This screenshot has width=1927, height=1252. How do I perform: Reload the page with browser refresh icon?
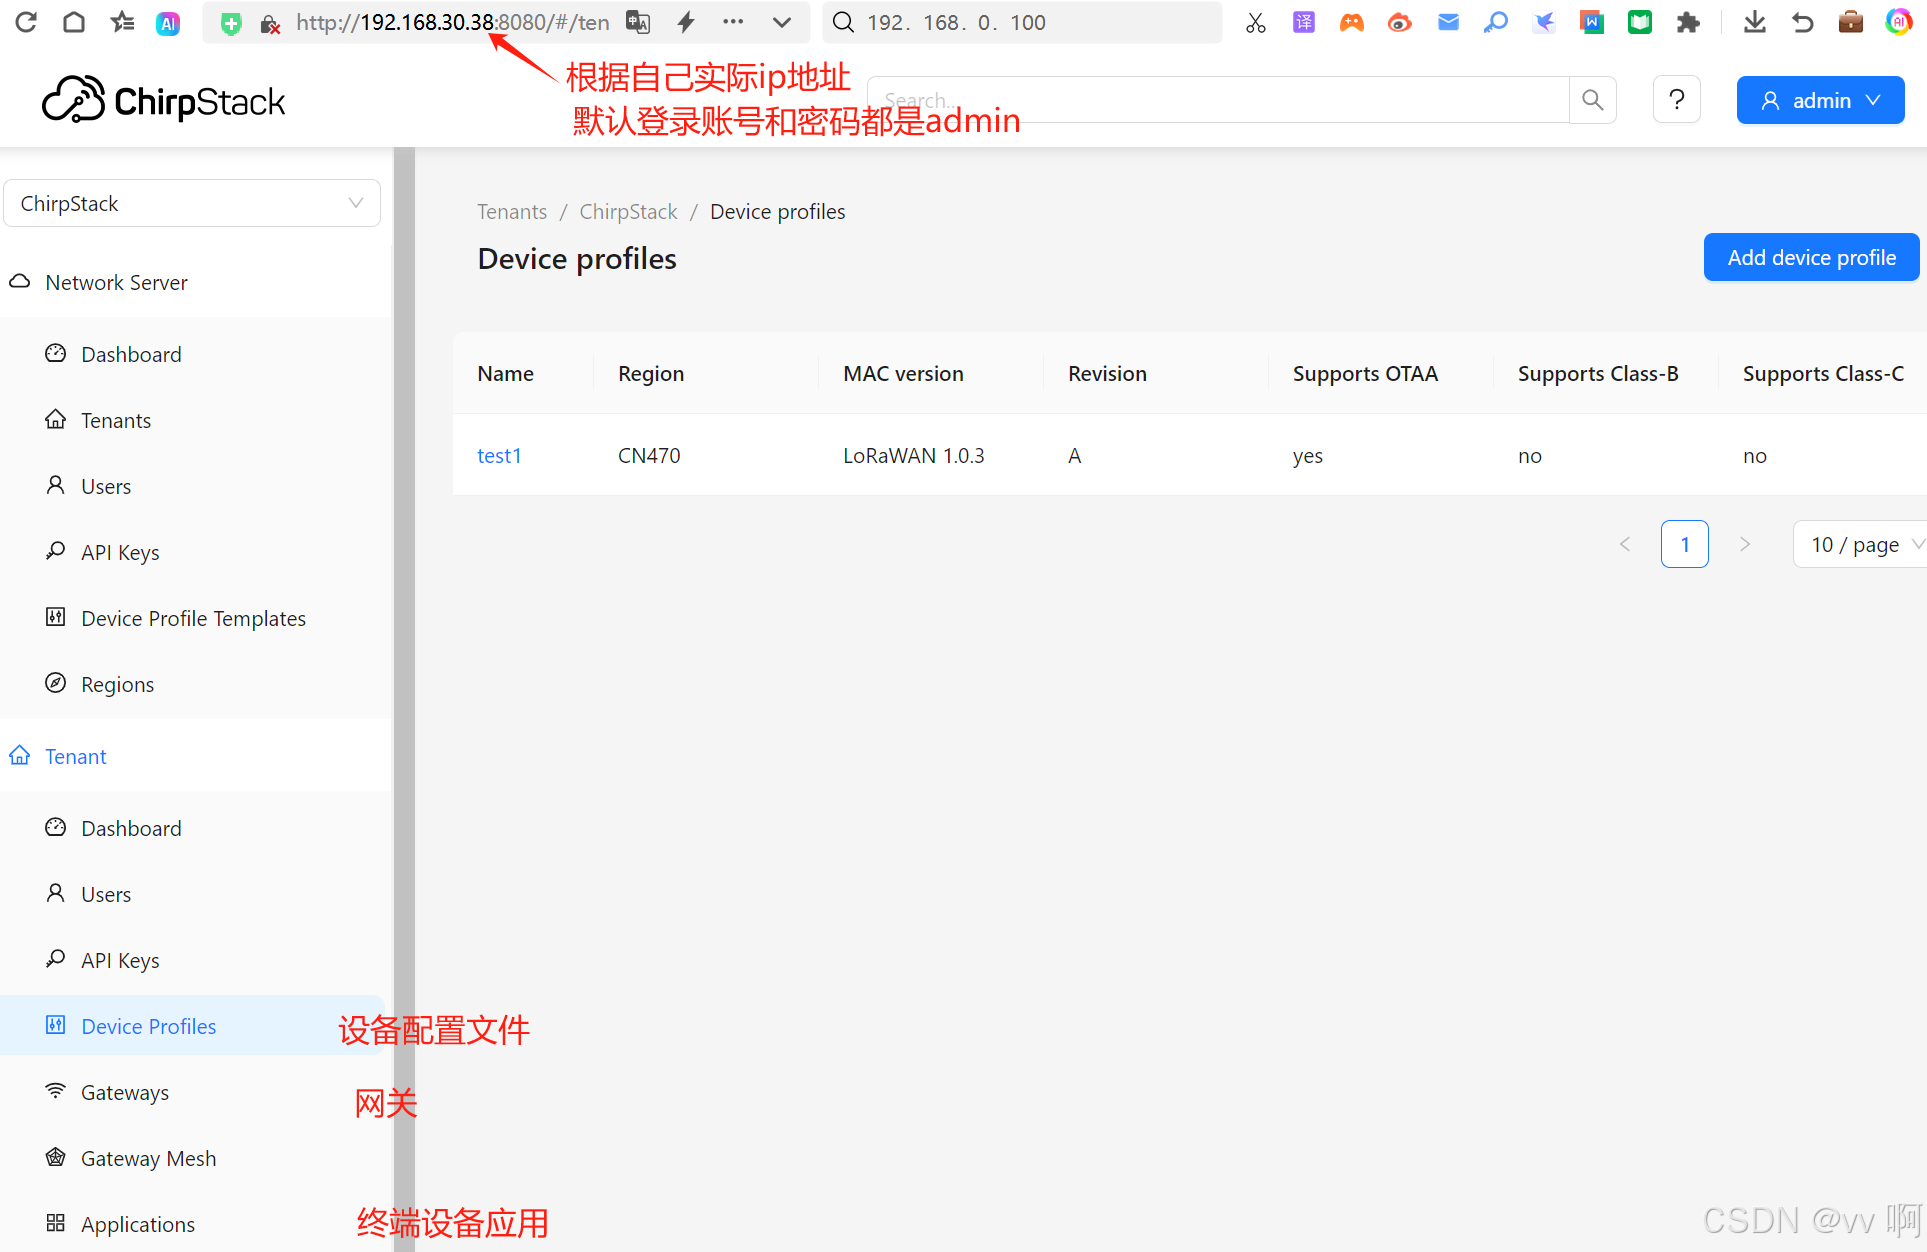tap(26, 22)
